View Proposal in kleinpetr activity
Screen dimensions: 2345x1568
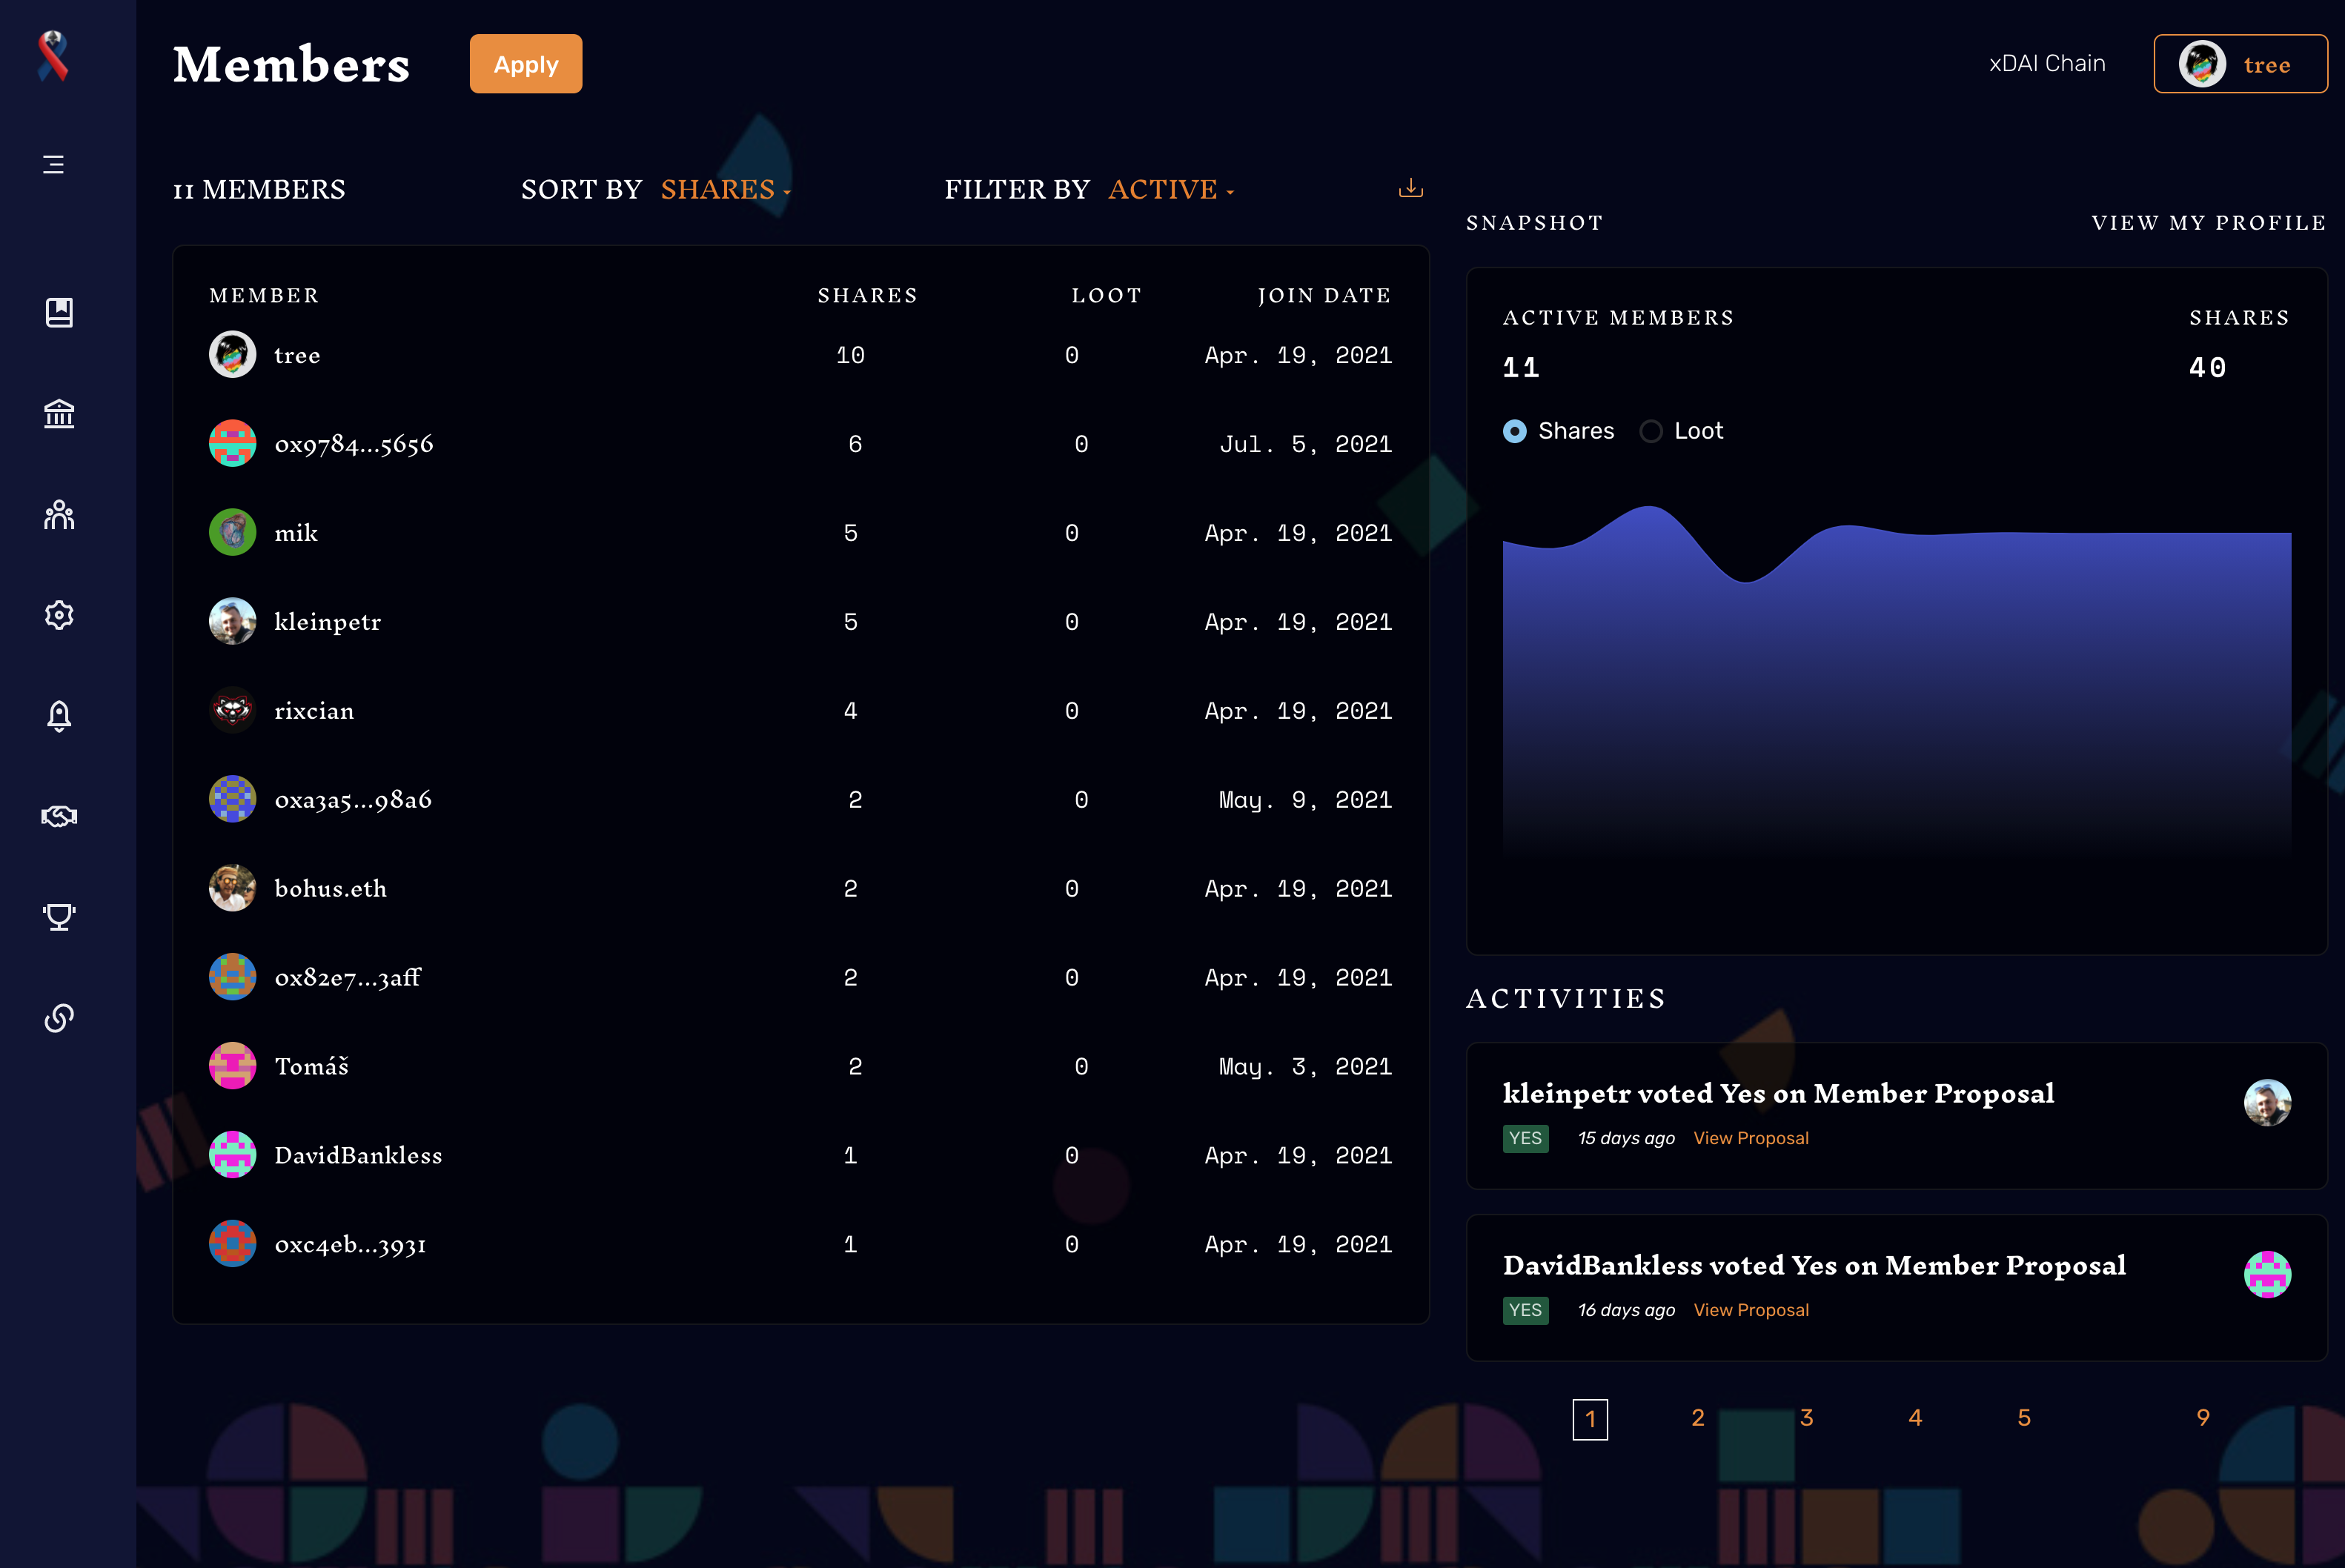[1751, 1138]
